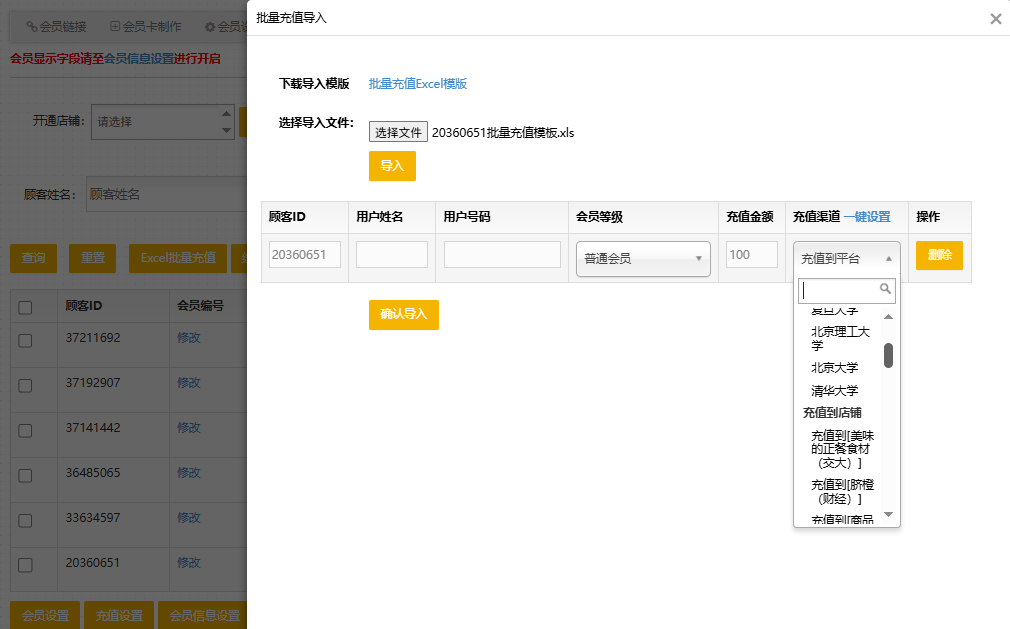Select 北京理工大学 option in the list
The image size is (1010, 629).
click(839, 338)
